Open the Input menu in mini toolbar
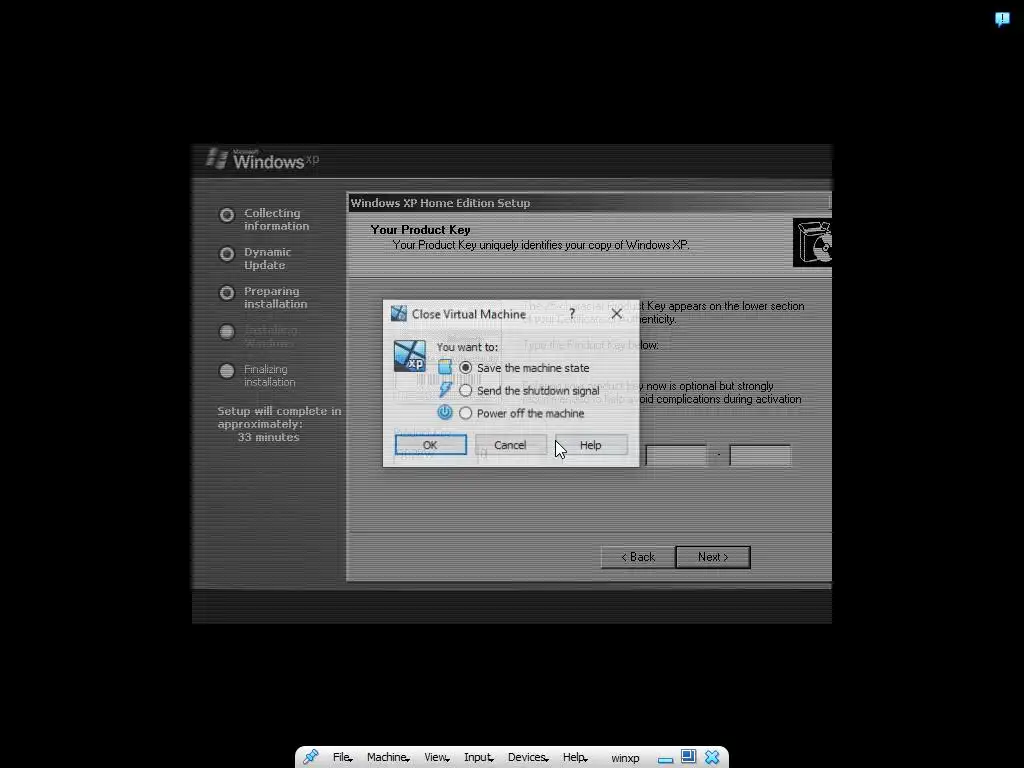This screenshot has height=768, width=1024. [478, 757]
